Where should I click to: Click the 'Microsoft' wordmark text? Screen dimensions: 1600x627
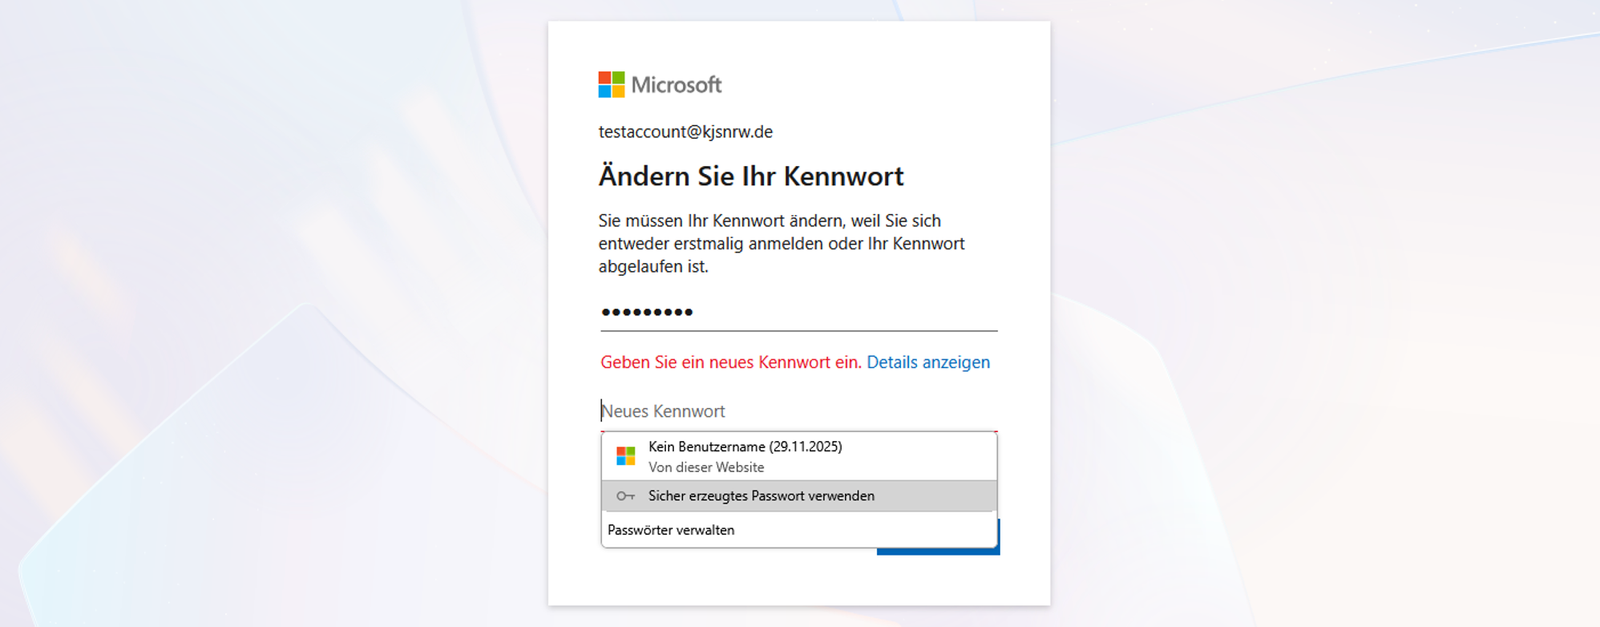[x=676, y=85]
